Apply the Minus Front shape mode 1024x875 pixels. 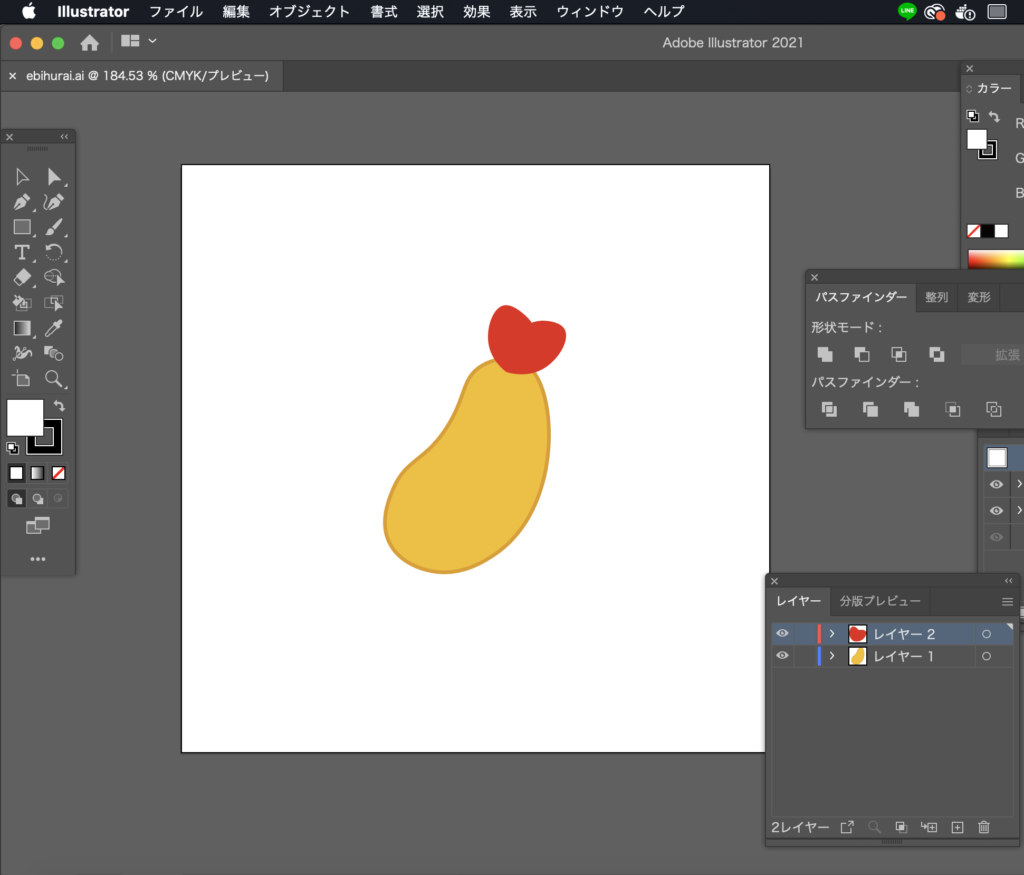862,354
